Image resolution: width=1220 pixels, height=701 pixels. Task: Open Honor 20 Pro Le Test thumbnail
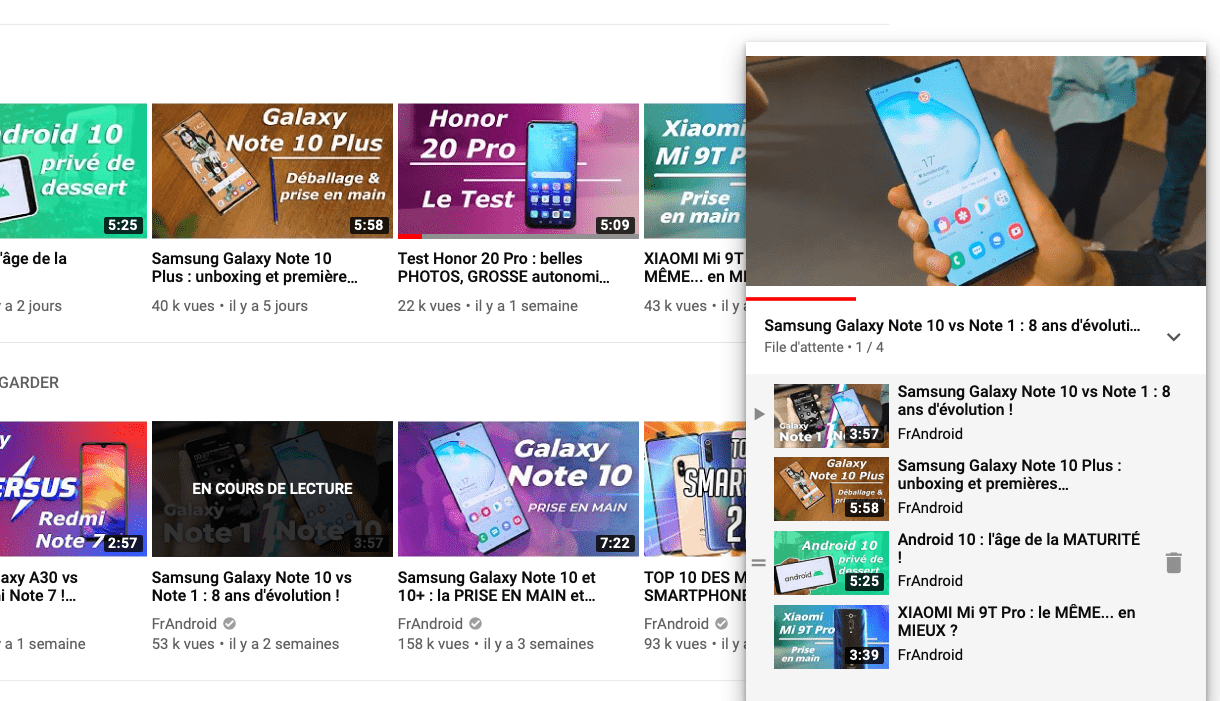518,171
